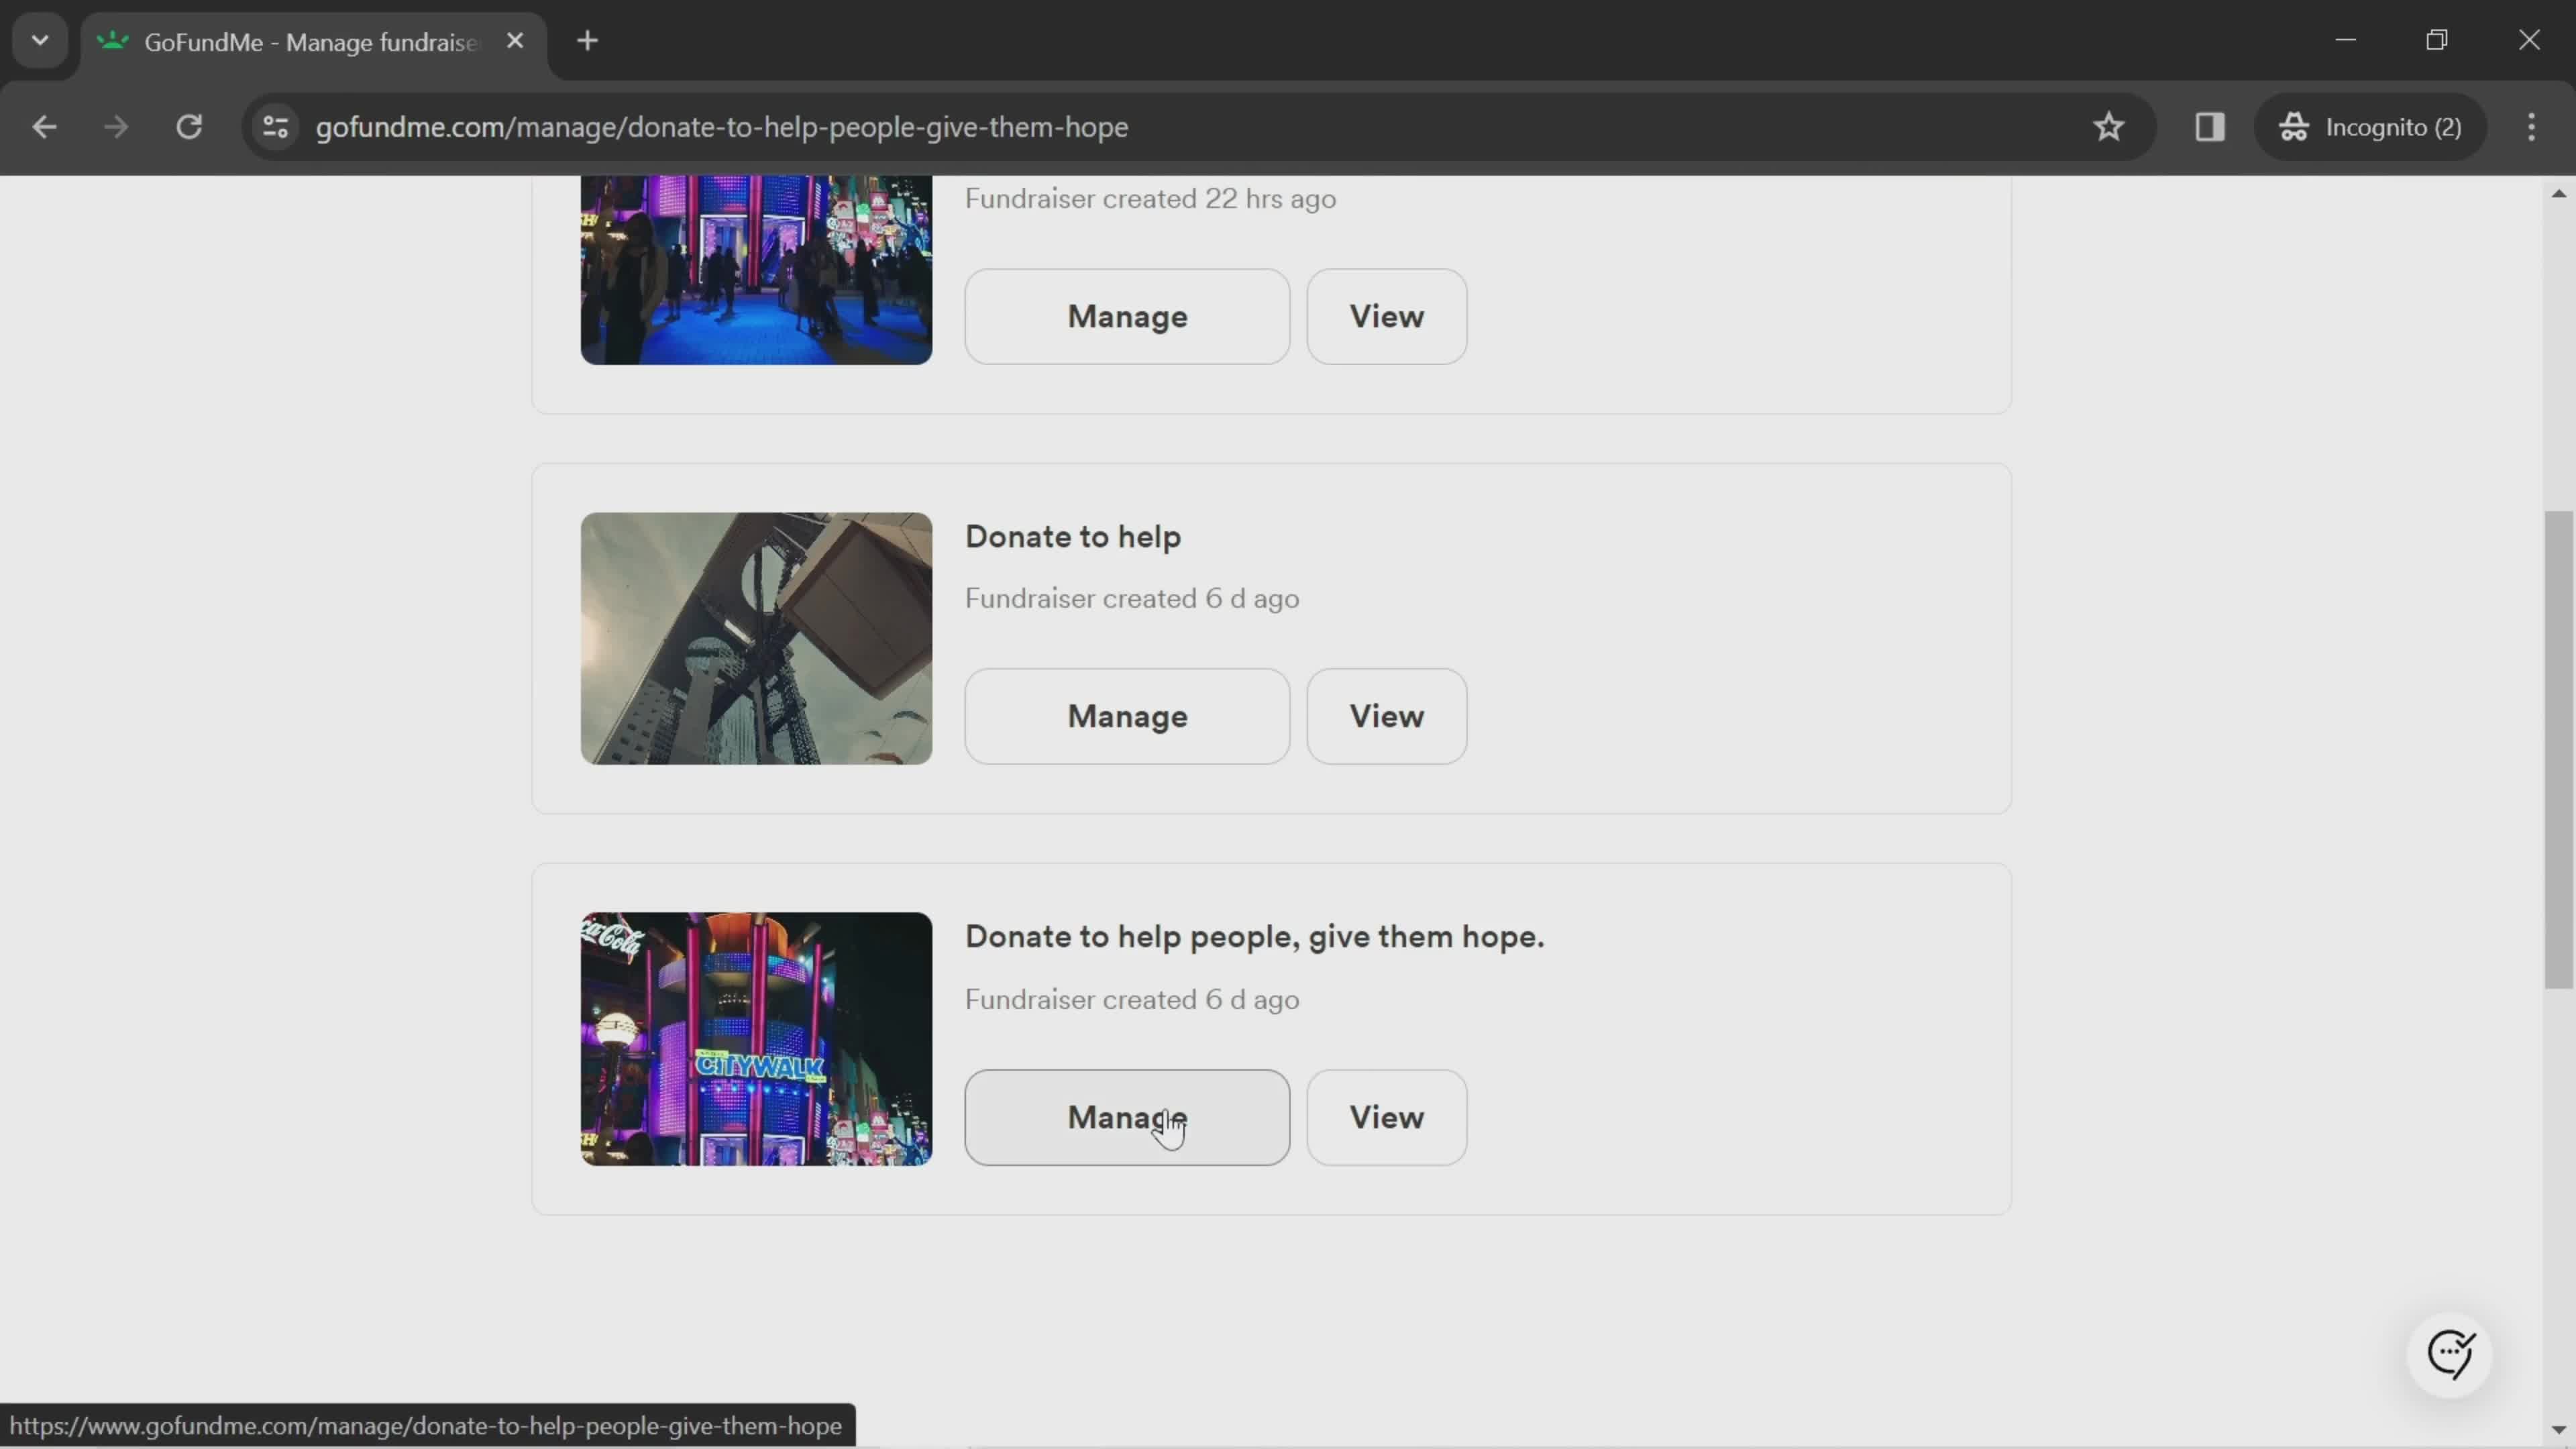Manage 'Donate to help people, give them hope.'
2576x1449 pixels.
coord(1127,1117)
